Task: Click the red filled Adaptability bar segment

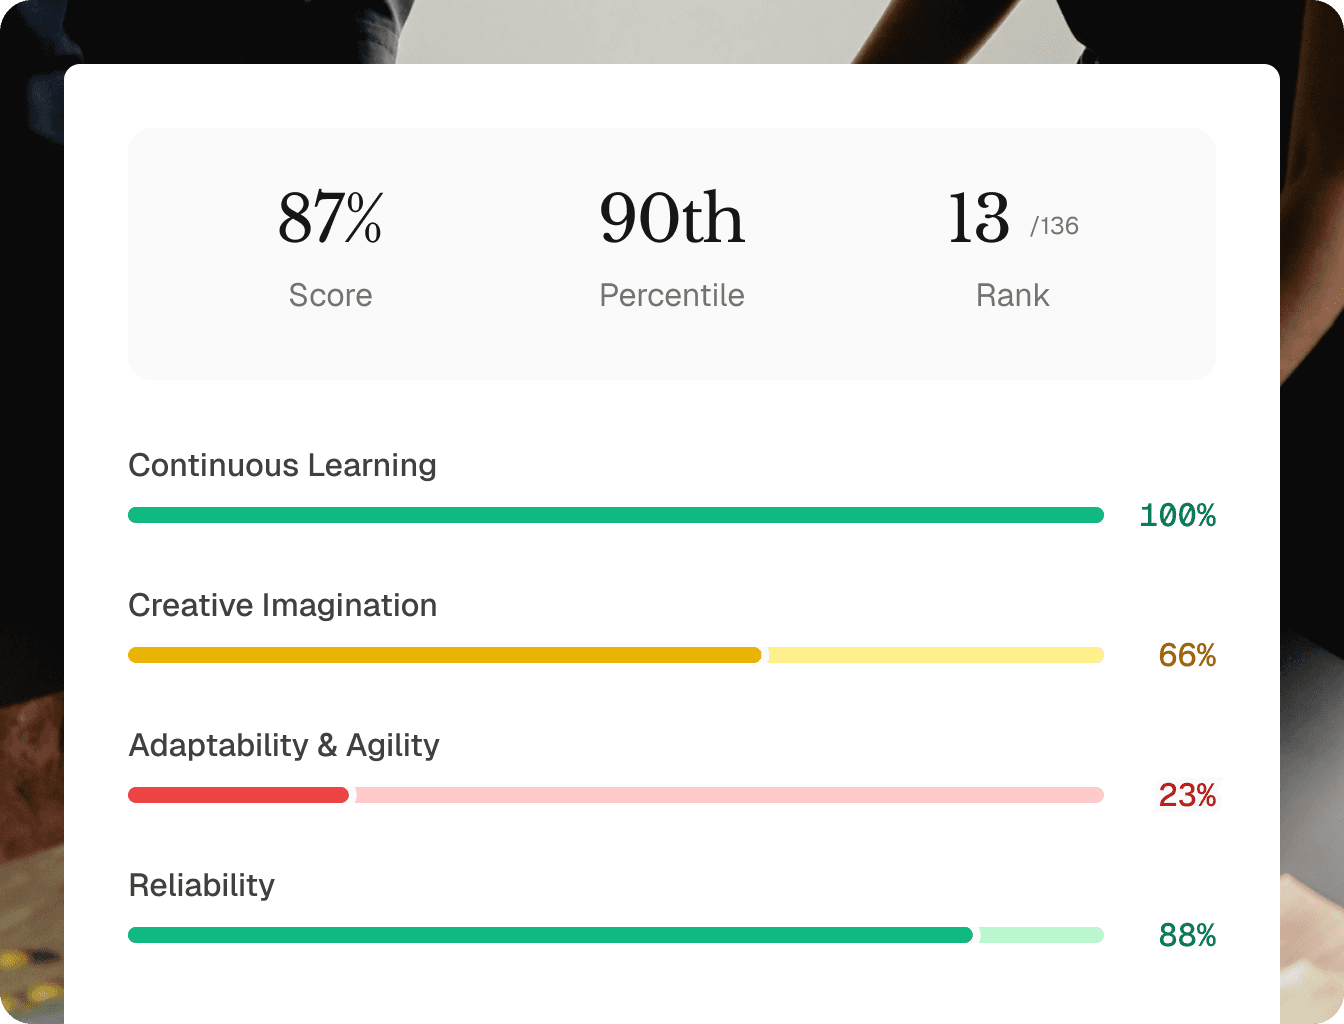Action: pos(239,795)
